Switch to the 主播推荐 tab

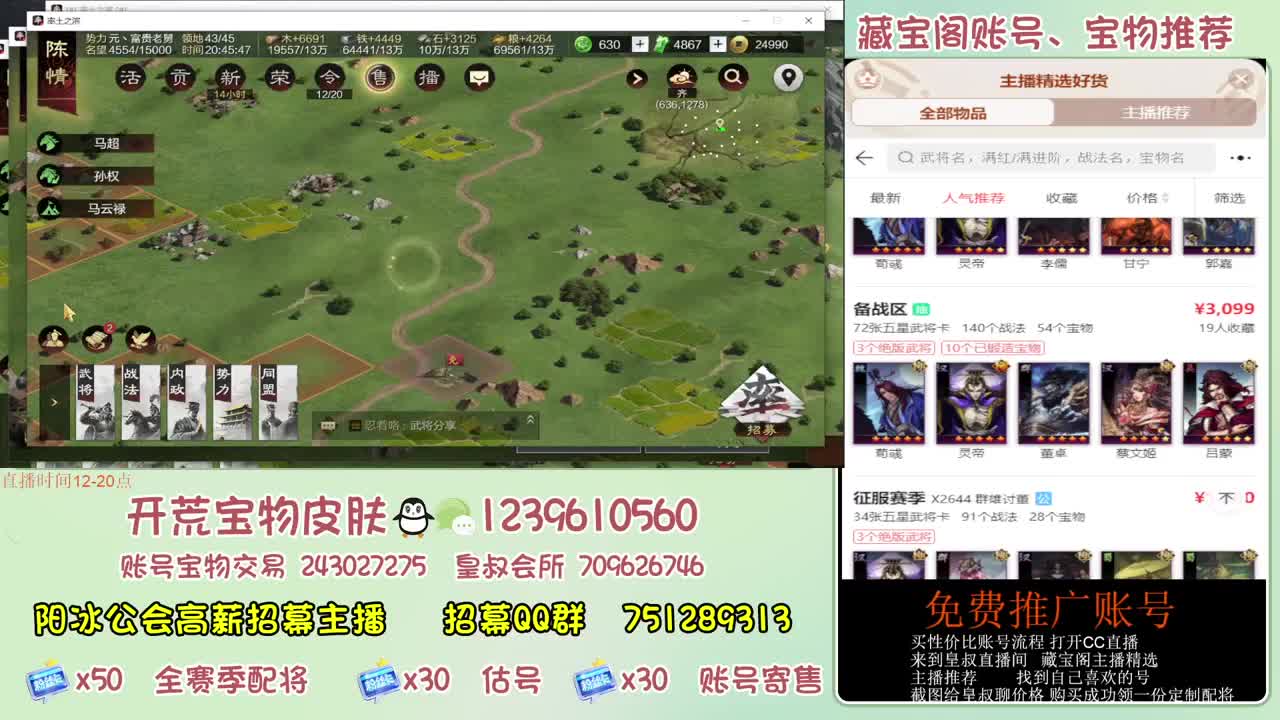pyautogui.click(x=1155, y=113)
